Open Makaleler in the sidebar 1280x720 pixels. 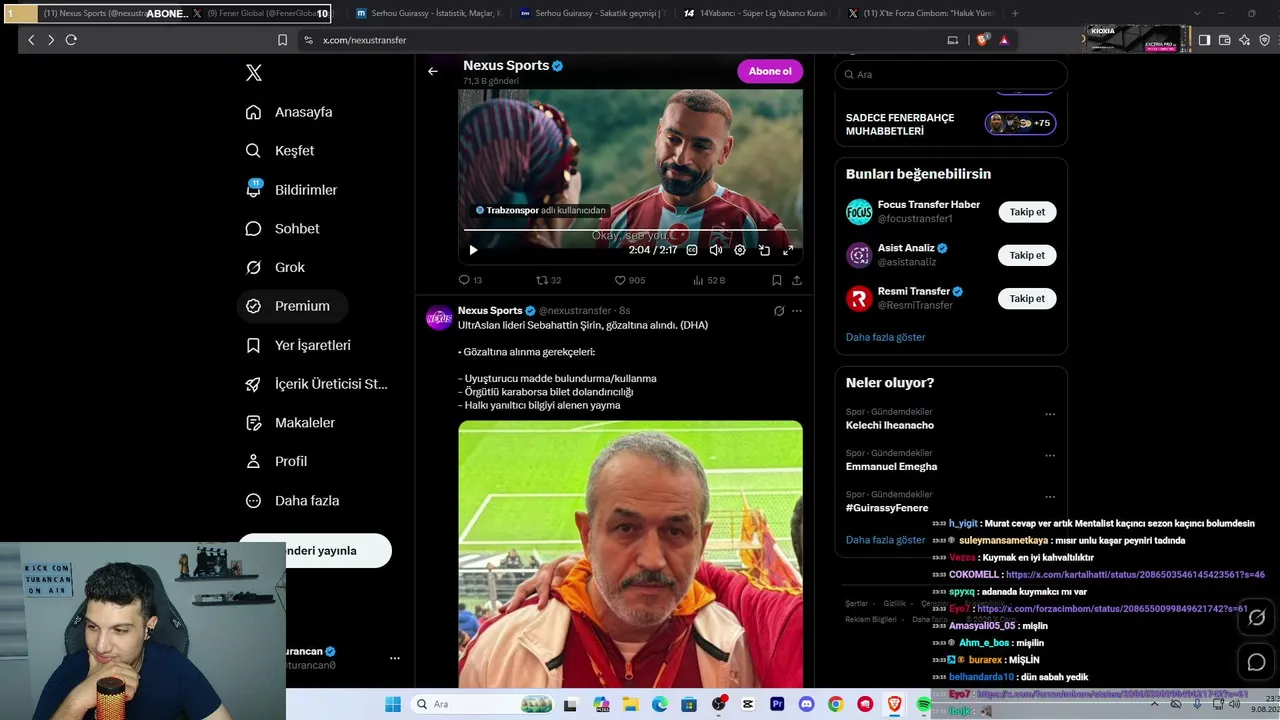click(x=291, y=423)
